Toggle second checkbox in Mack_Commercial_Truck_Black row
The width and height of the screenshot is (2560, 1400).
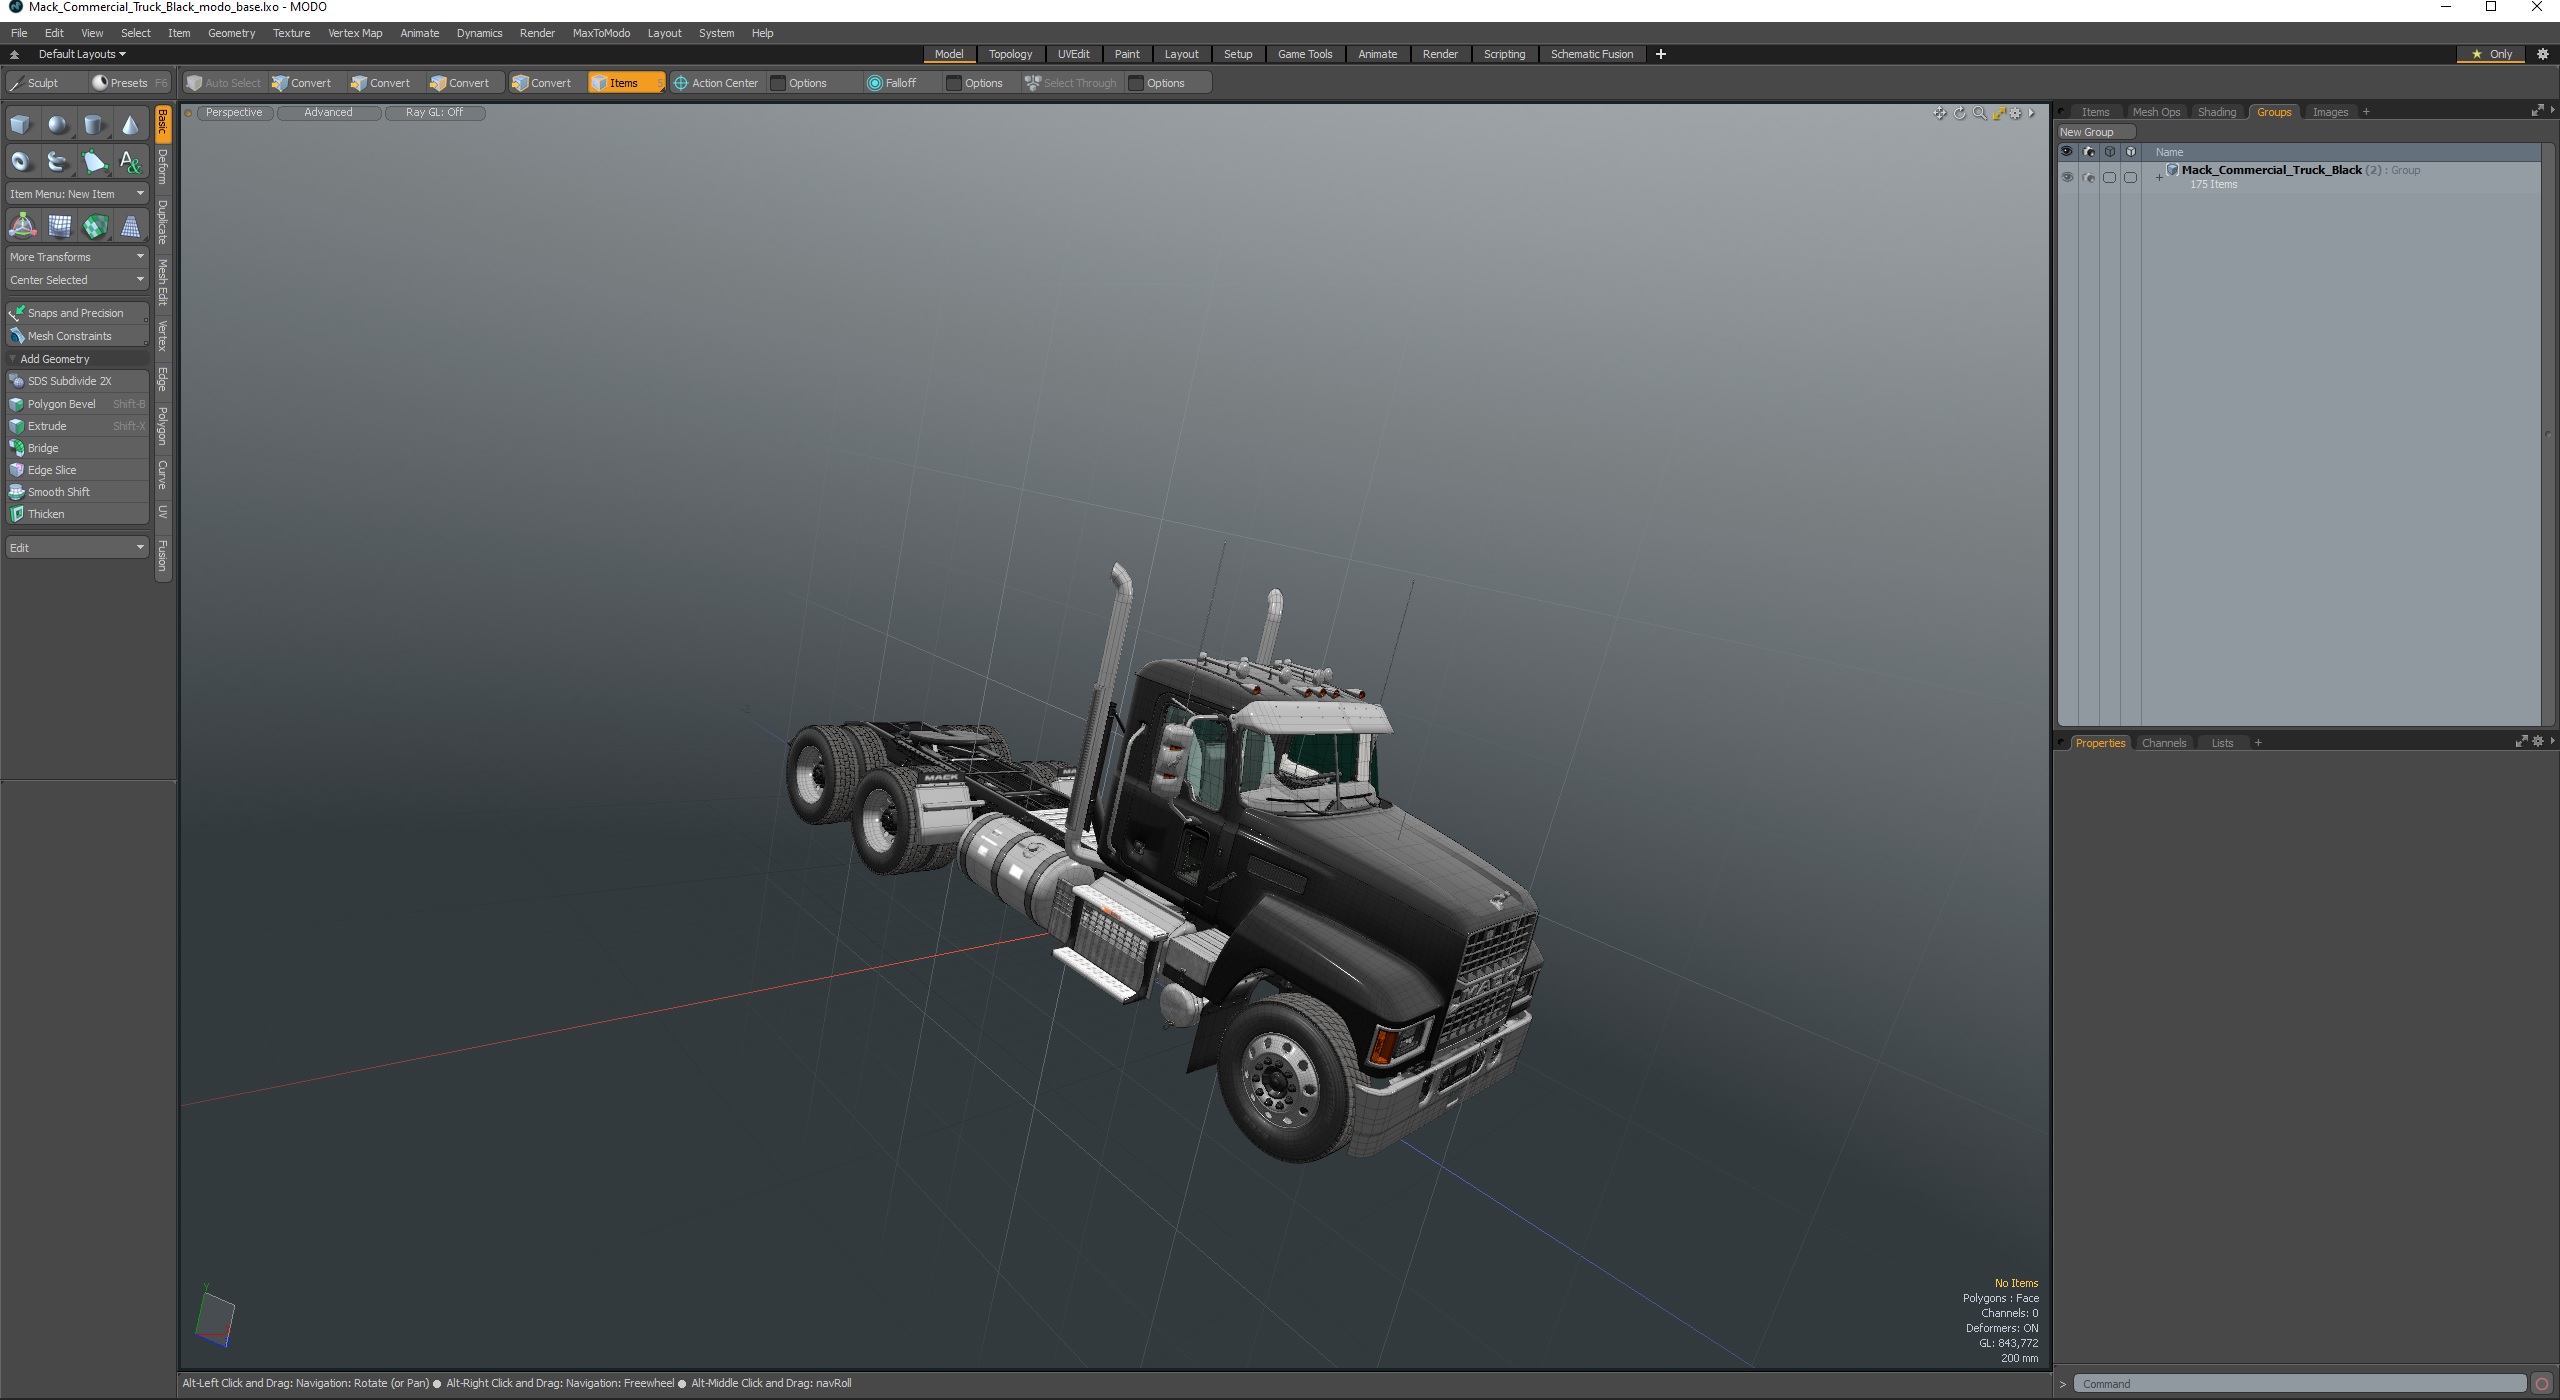click(2130, 177)
